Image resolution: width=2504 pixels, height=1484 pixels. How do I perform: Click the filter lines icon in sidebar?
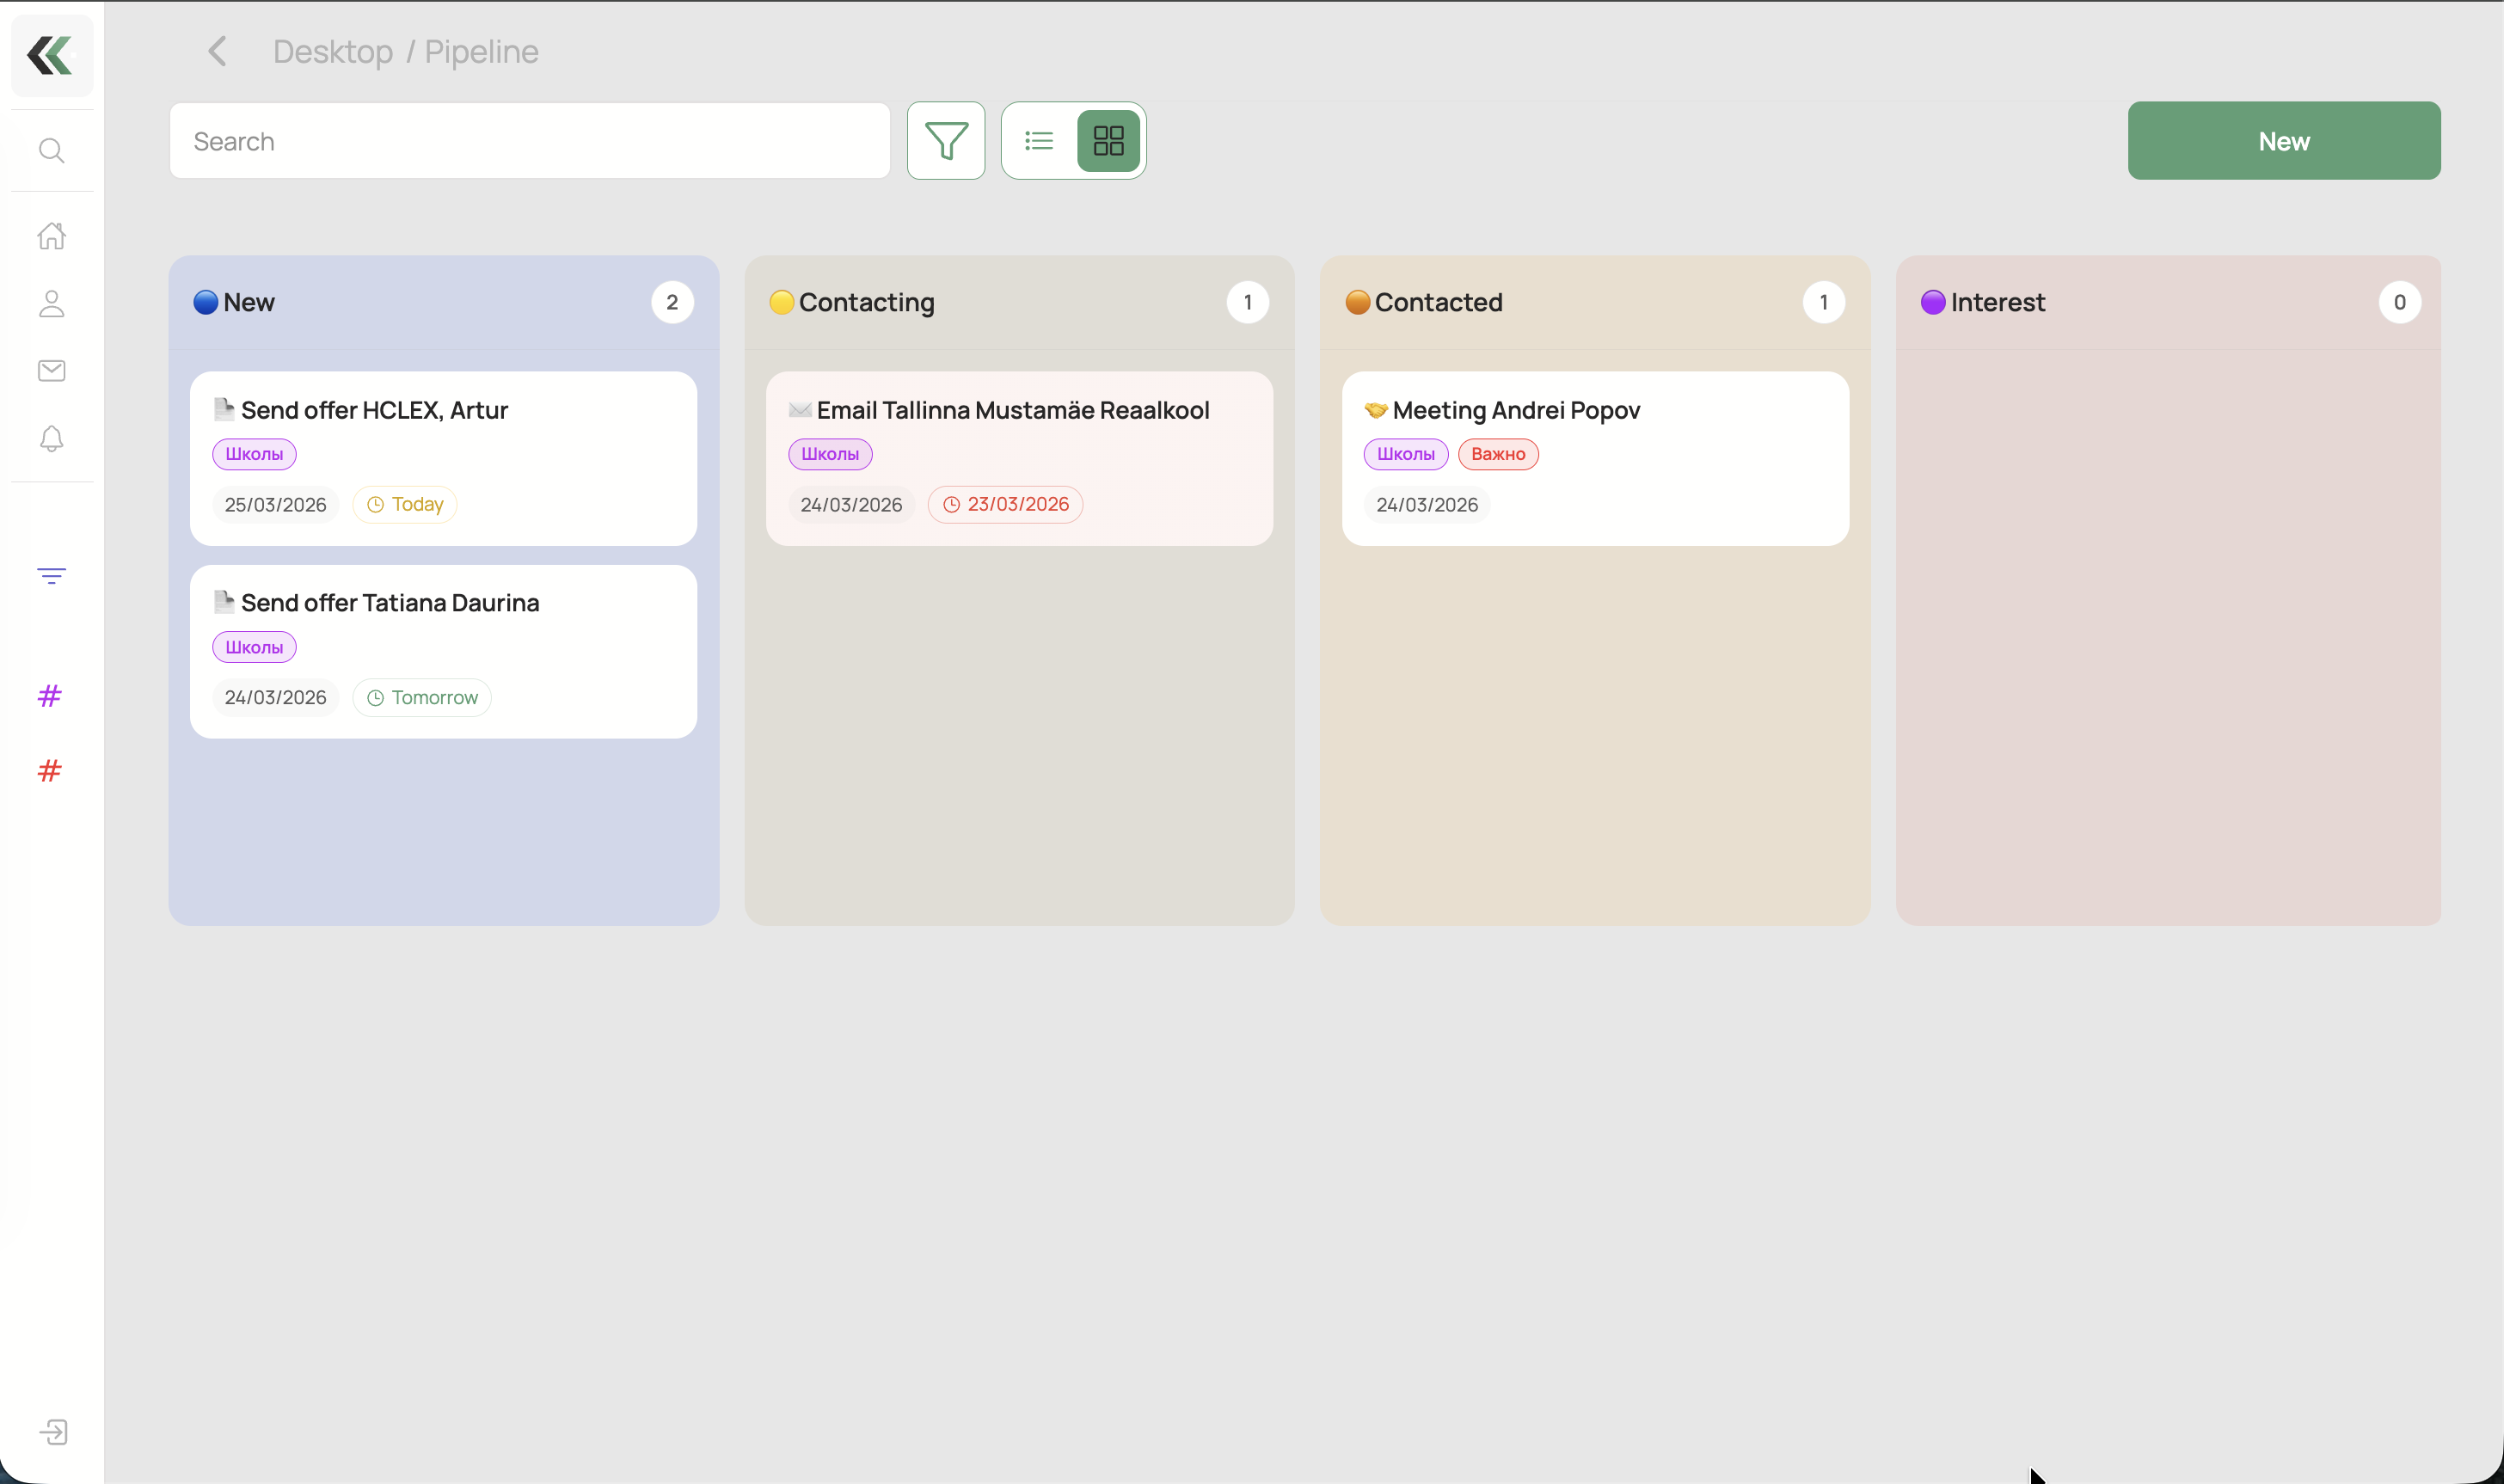[x=51, y=575]
